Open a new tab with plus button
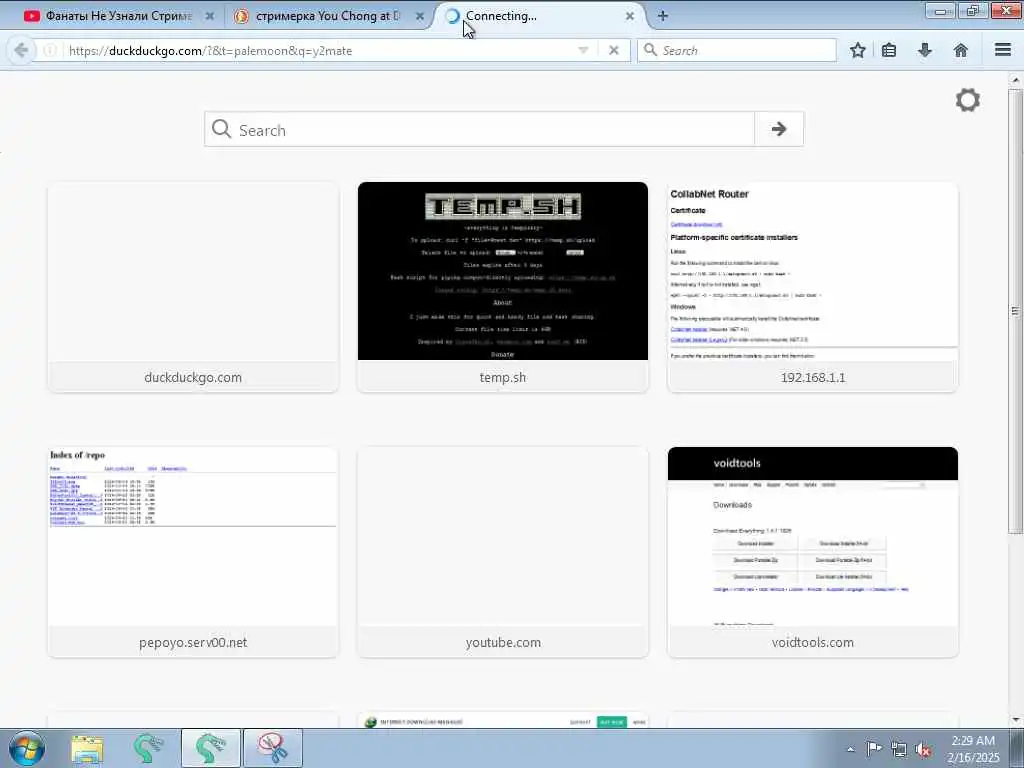This screenshot has width=1024, height=768. (663, 16)
